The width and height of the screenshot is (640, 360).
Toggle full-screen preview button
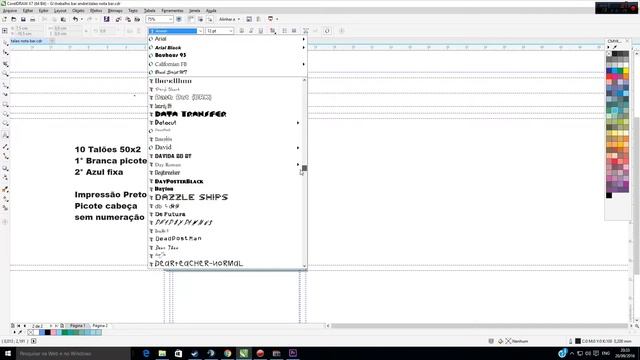tap(179, 19)
